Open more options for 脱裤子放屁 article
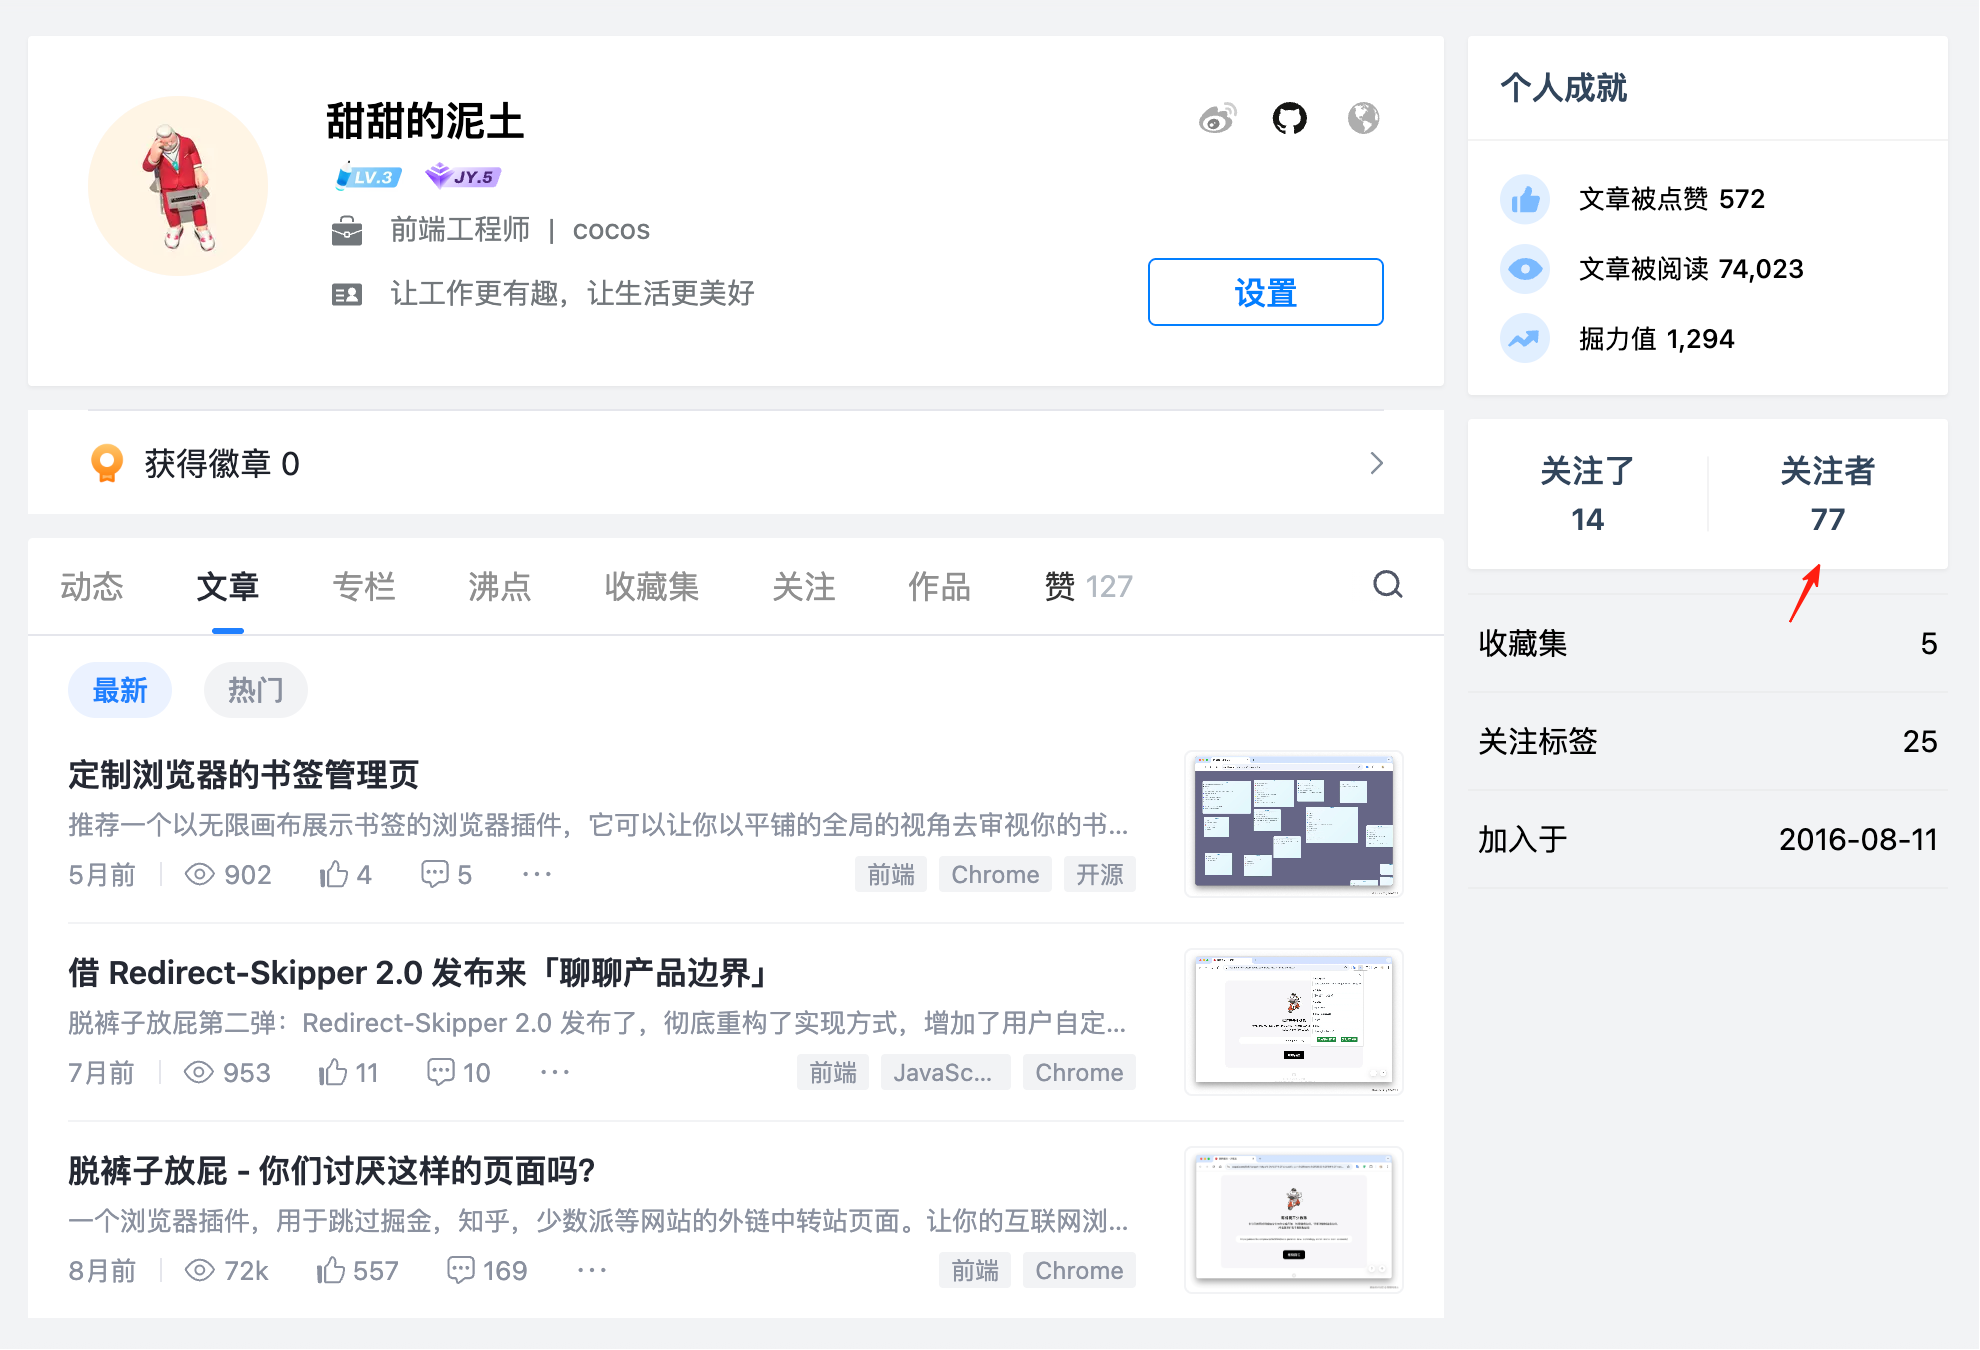The image size is (1980, 1350). pyautogui.click(x=591, y=1271)
